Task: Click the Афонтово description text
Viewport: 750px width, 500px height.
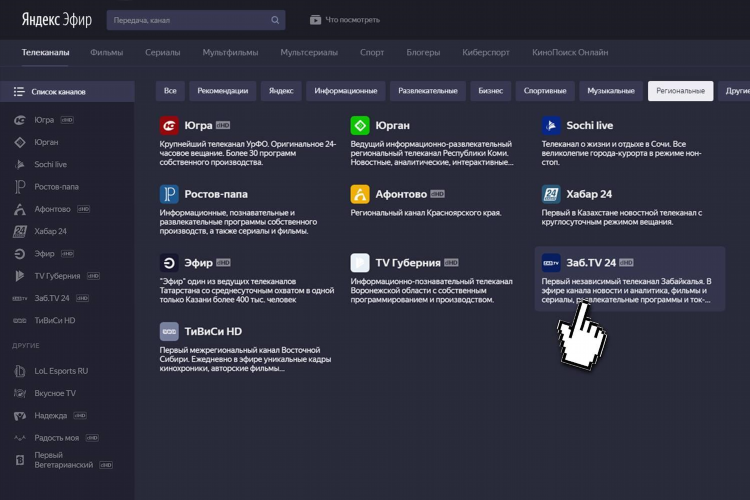Action: pyautogui.click(x=426, y=213)
